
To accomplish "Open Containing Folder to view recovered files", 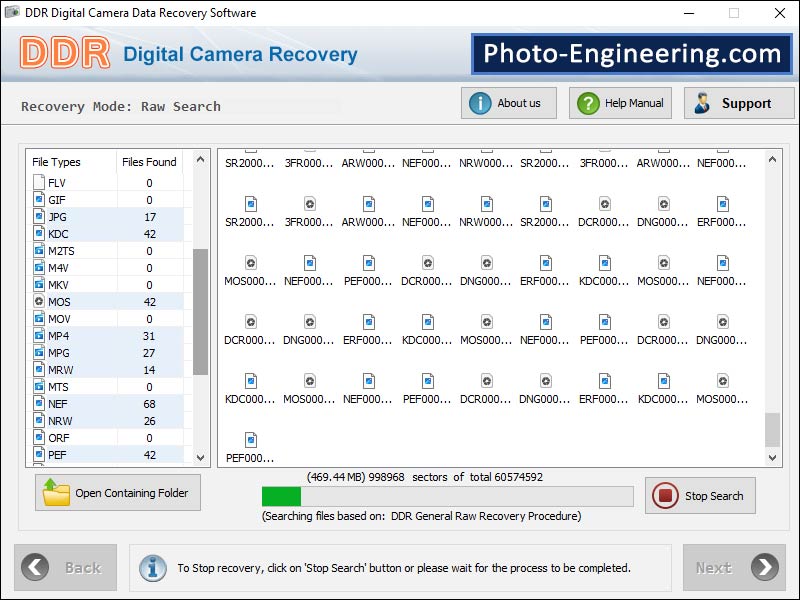I will pos(117,492).
